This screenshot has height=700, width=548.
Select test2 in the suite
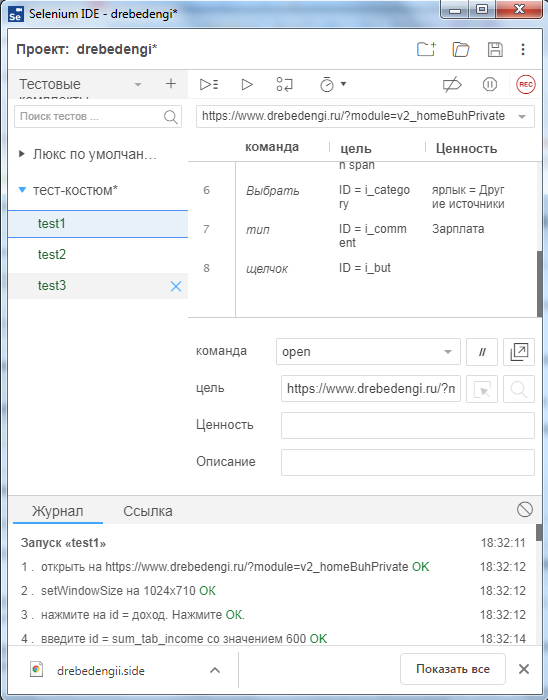tap(98, 254)
